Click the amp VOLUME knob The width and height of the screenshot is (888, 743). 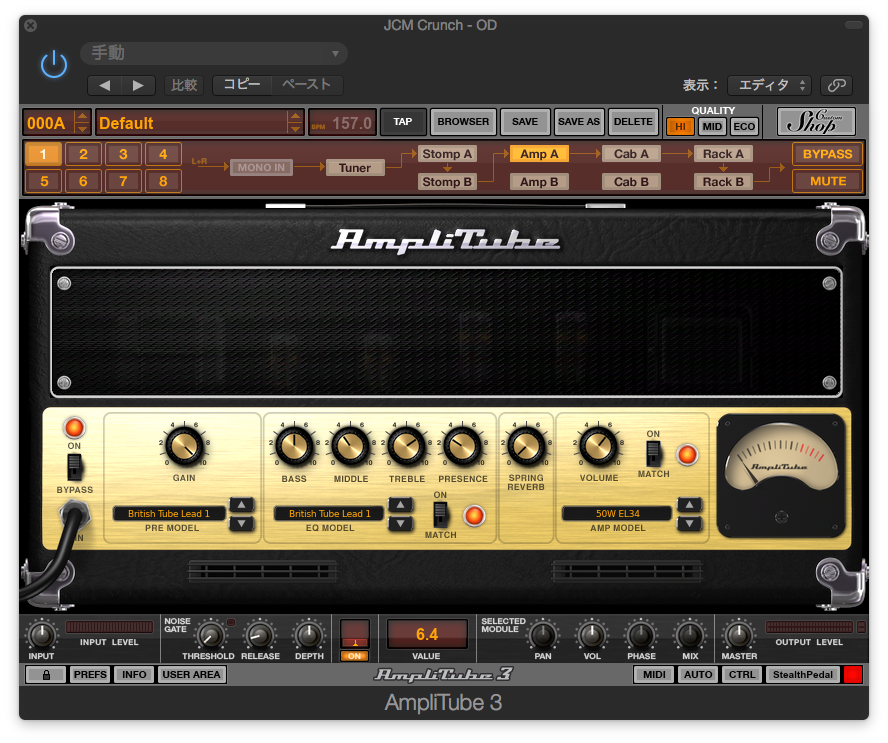tap(598, 445)
